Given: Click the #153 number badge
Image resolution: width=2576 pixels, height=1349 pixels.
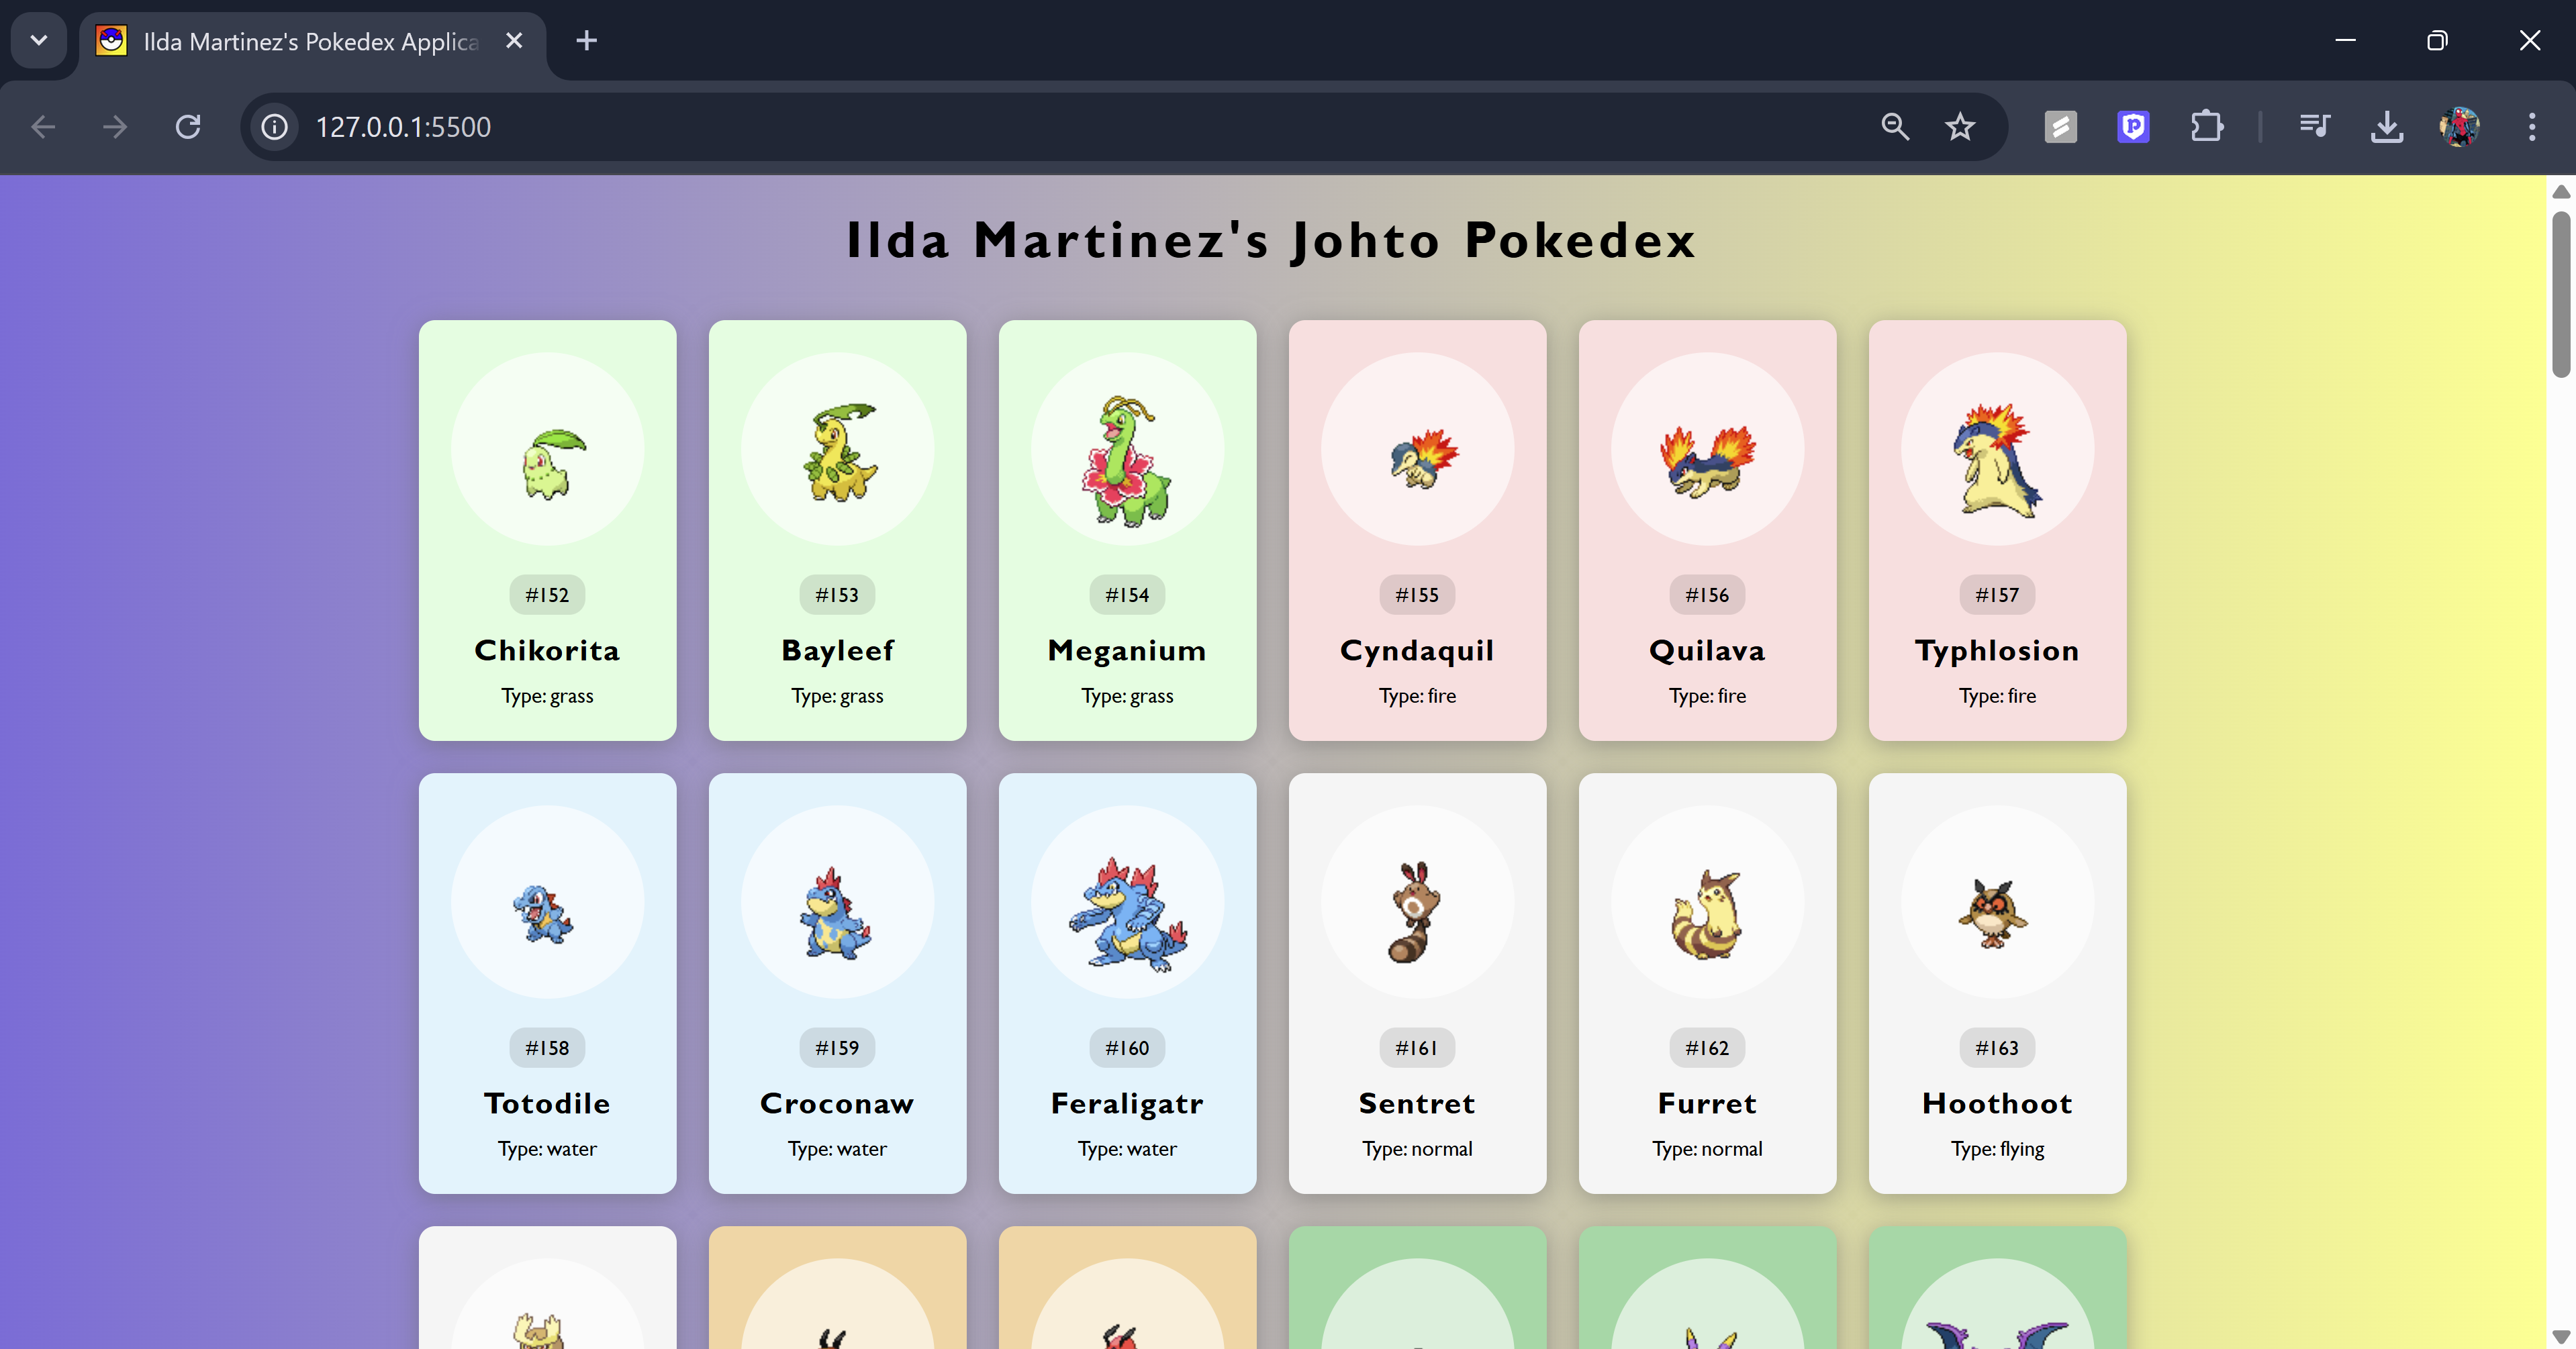Looking at the screenshot, I should [x=837, y=595].
